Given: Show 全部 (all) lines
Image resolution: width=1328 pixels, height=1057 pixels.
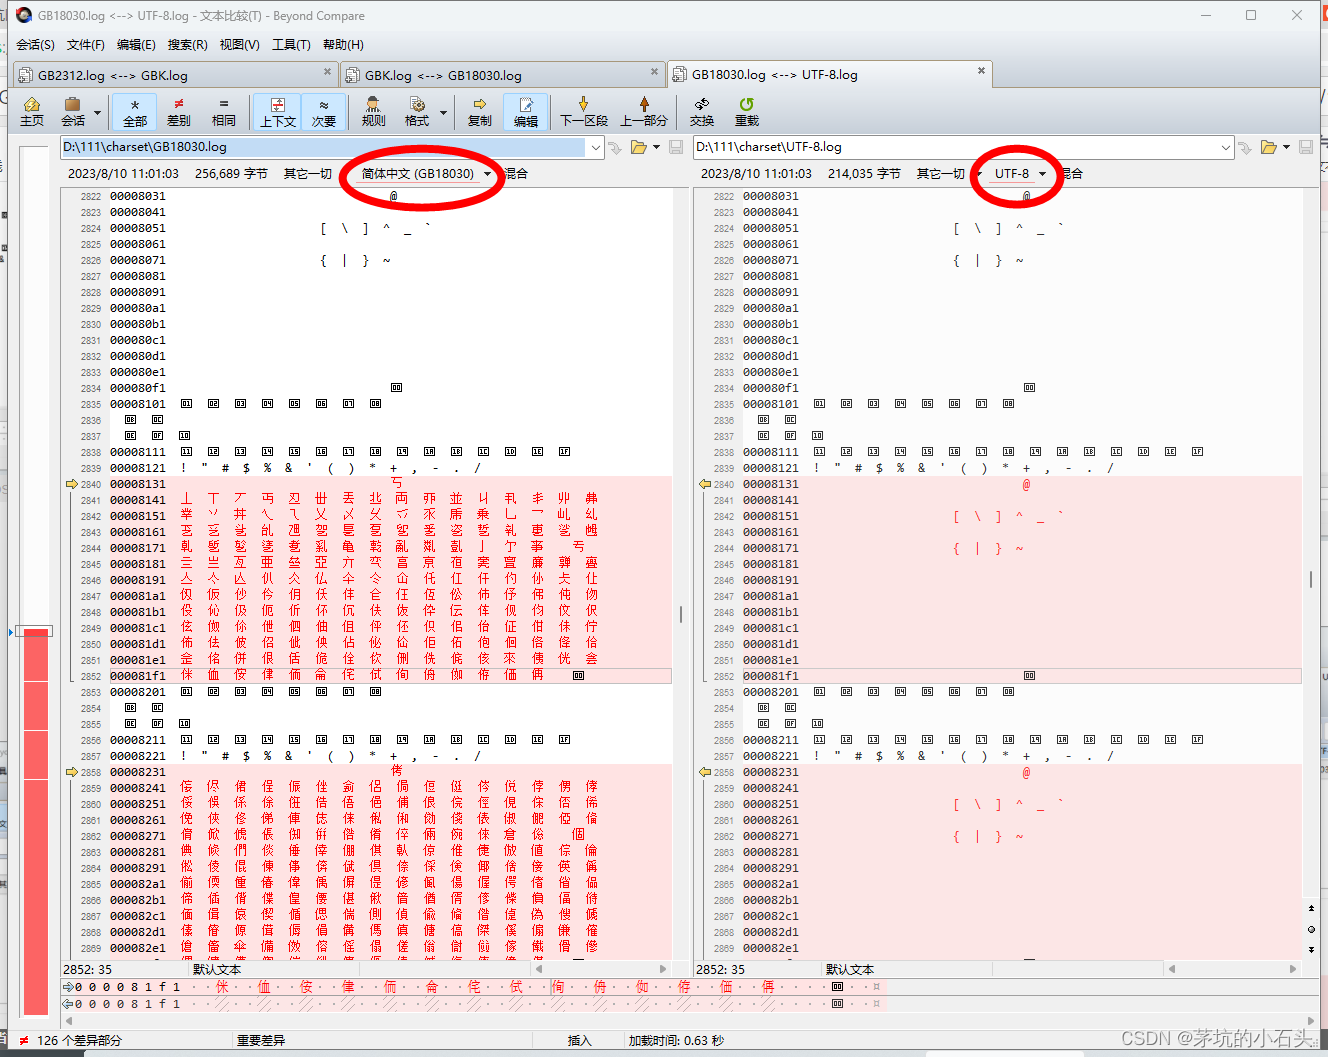Looking at the screenshot, I should click(x=135, y=111).
